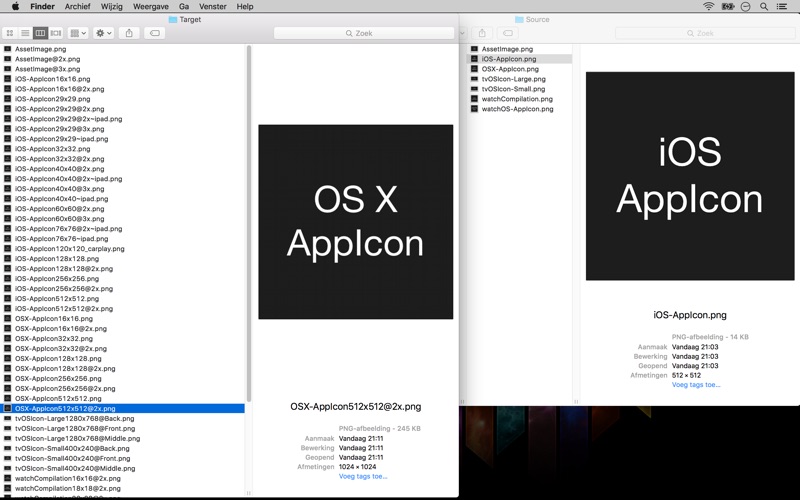Select AssetImage.png in Target window

(x=123, y=49)
